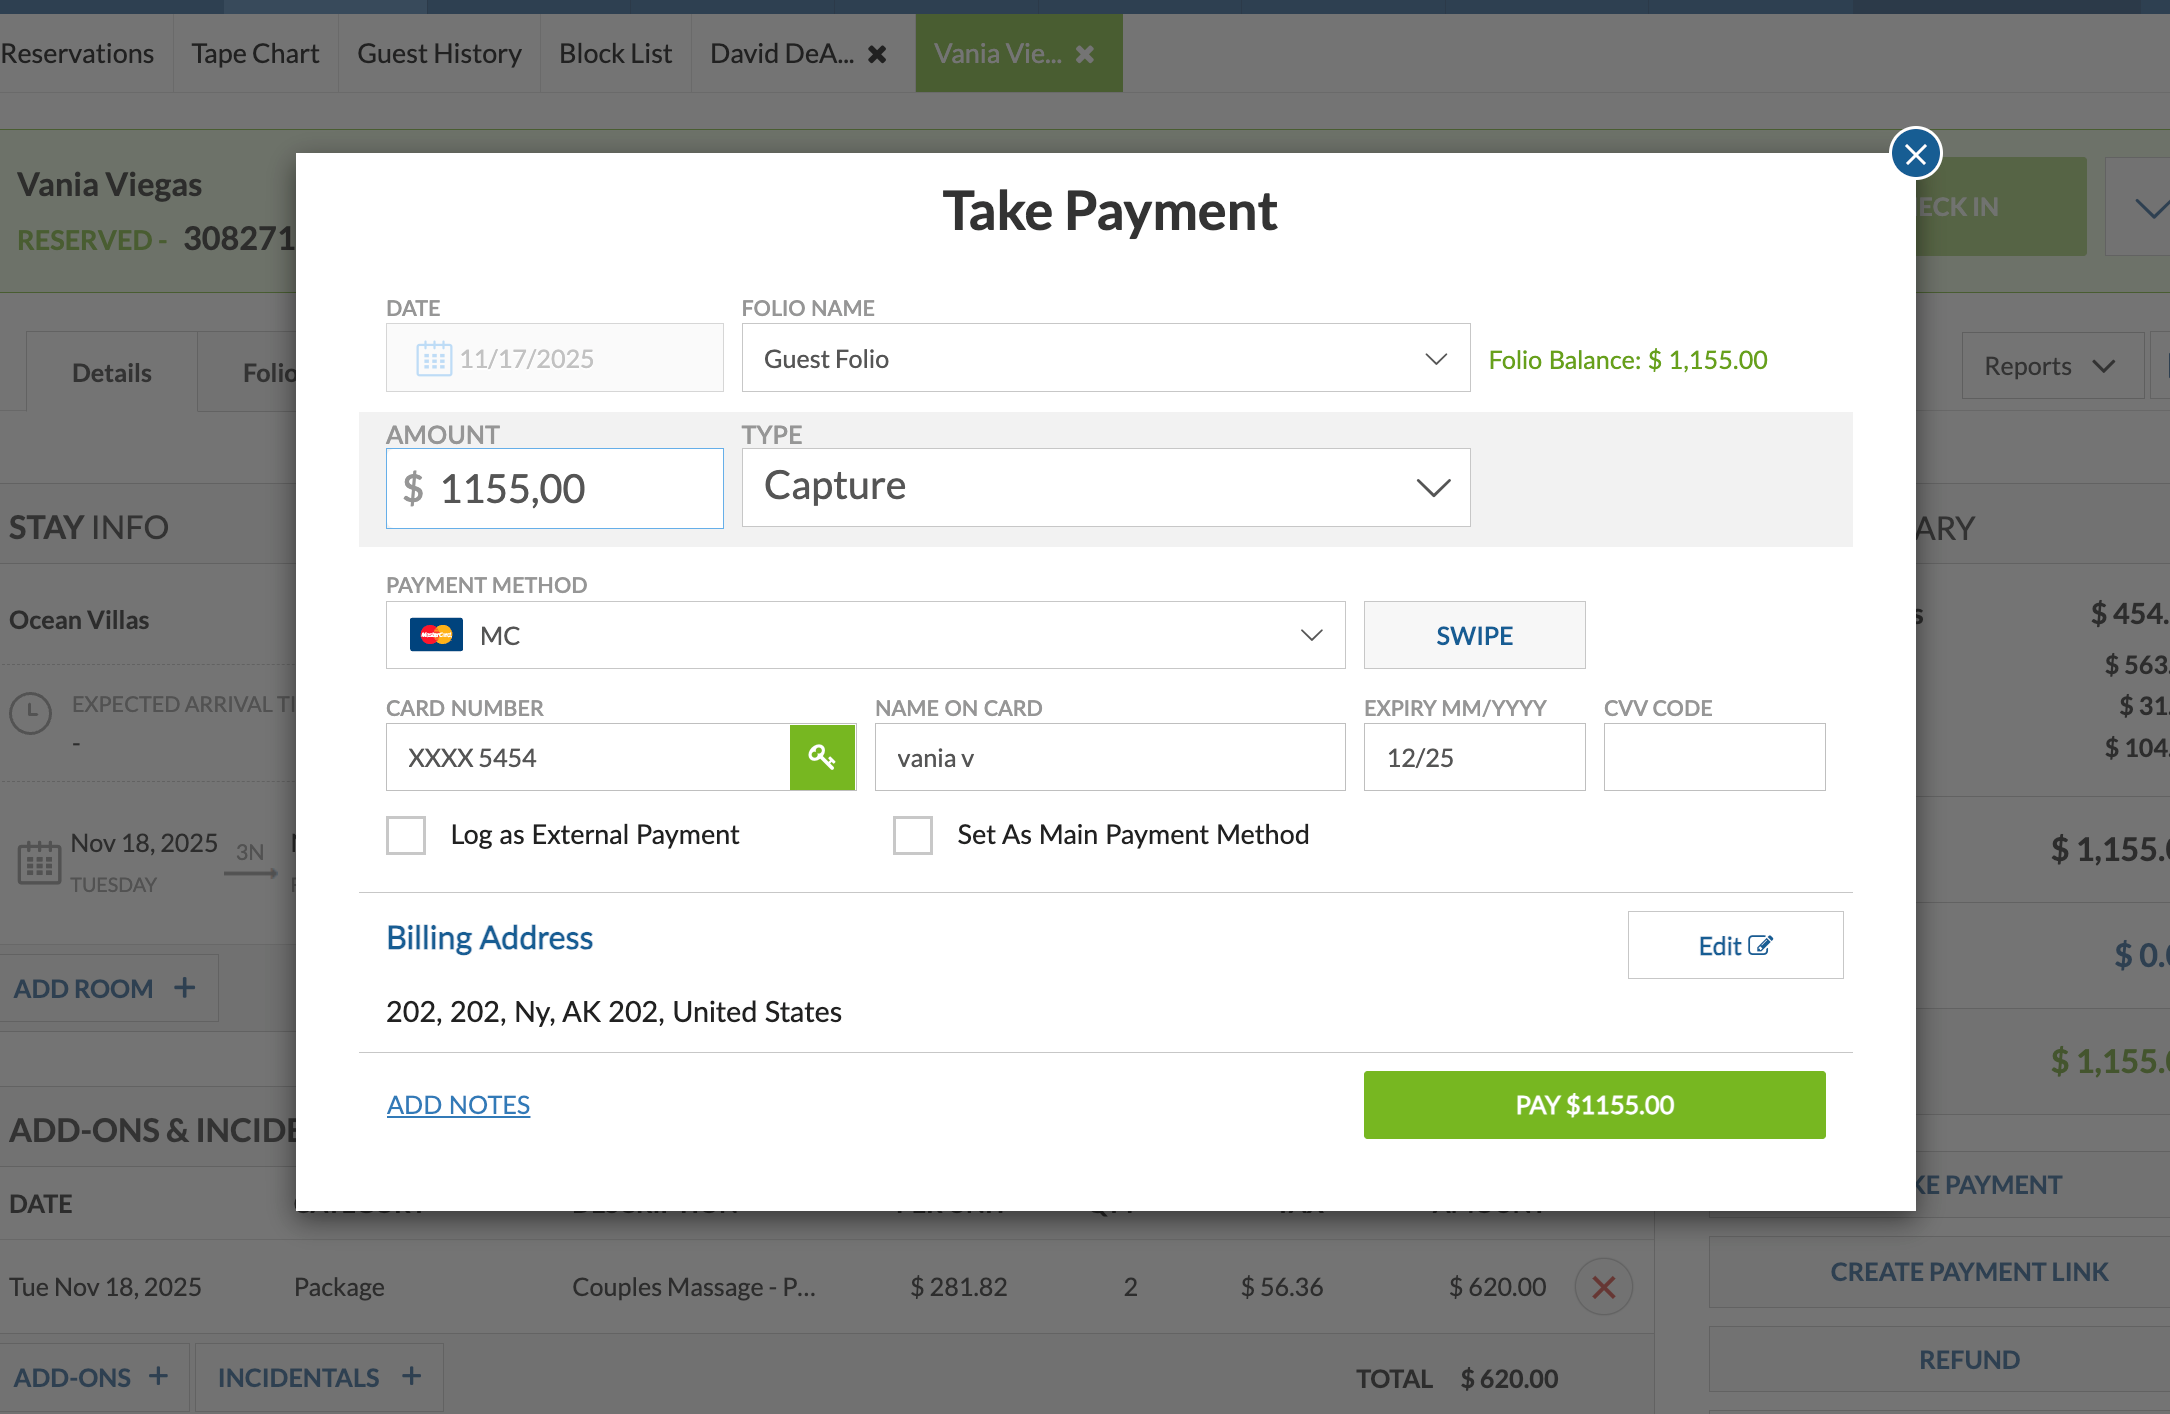Click the plus icon next to Add Room
This screenshot has width=2170, height=1414.
coord(185,988)
